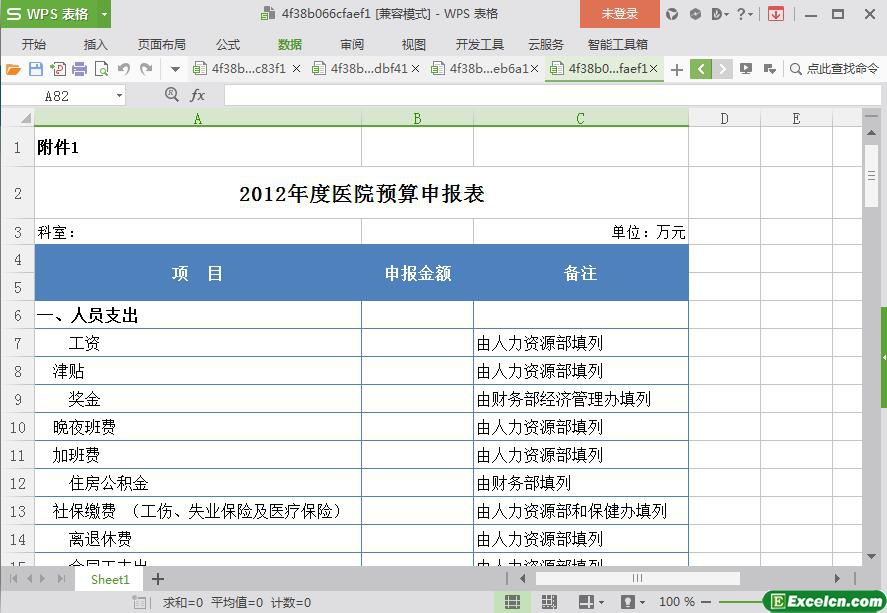Image resolution: width=887 pixels, height=613 pixels.
Task: Close the 4f38b...eb6a1 document tab
Action: 534,69
